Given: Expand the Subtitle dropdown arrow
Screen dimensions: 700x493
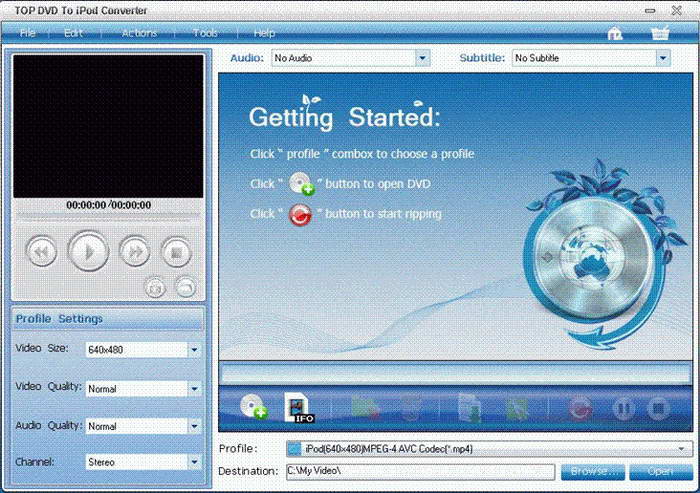Looking at the screenshot, I should [x=663, y=58].
